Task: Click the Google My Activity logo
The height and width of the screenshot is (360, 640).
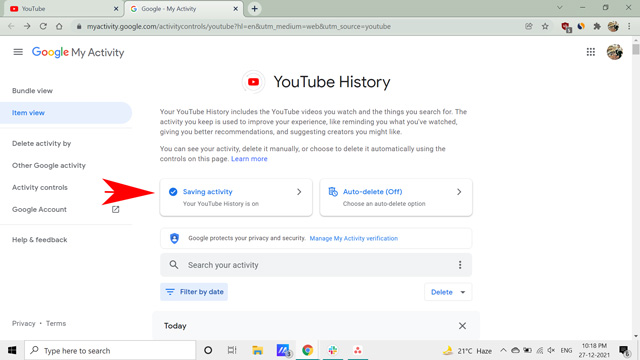Action: 78,52
